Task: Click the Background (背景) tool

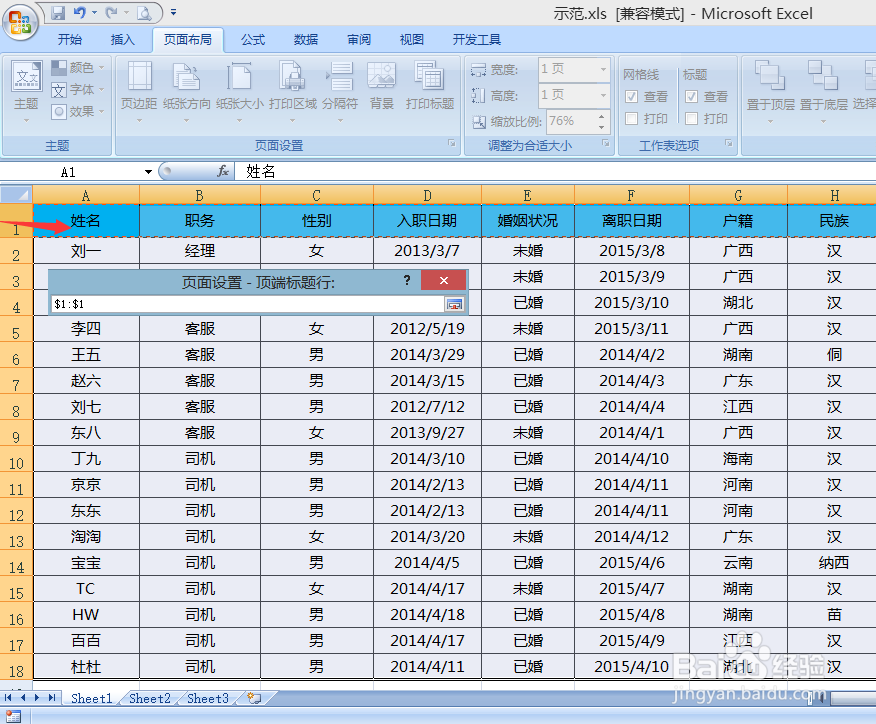Action: tap(381, 88)
